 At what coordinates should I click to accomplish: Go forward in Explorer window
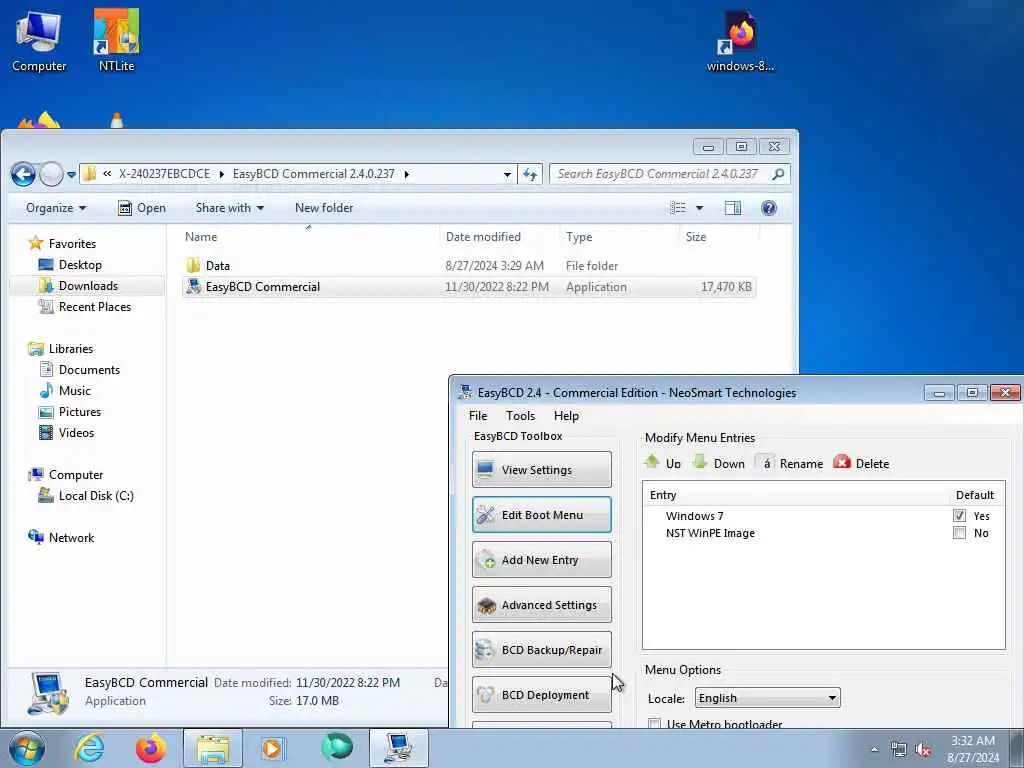51,174
